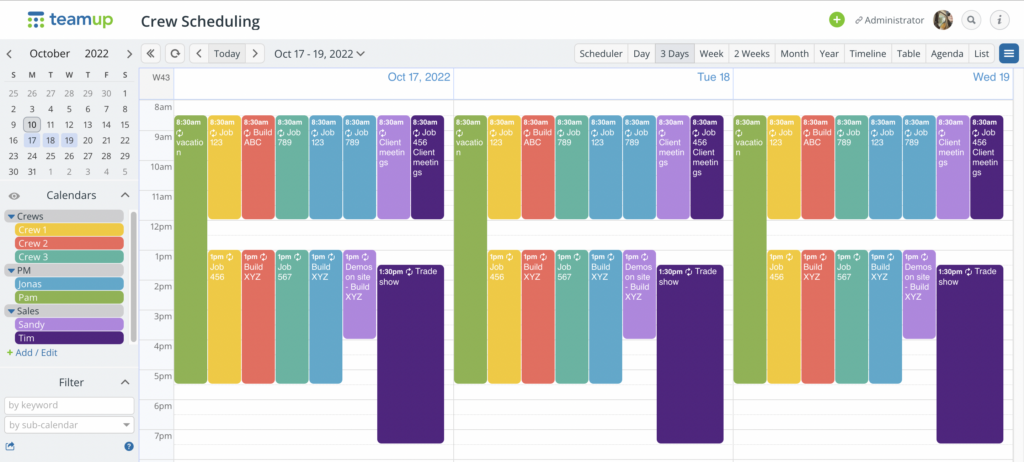Switch to Scheduler view
The height and width of the screenshot is (462, 1024).
pos(601,54)
